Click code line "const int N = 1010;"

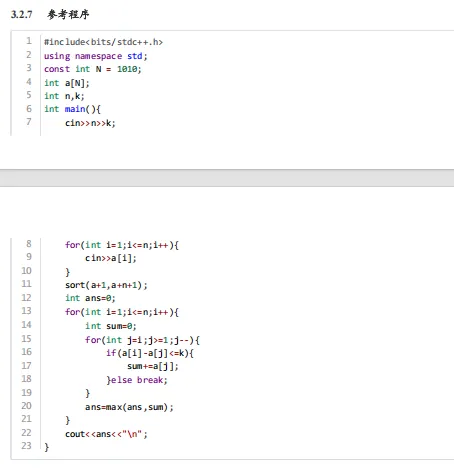[x=93, y=69]
